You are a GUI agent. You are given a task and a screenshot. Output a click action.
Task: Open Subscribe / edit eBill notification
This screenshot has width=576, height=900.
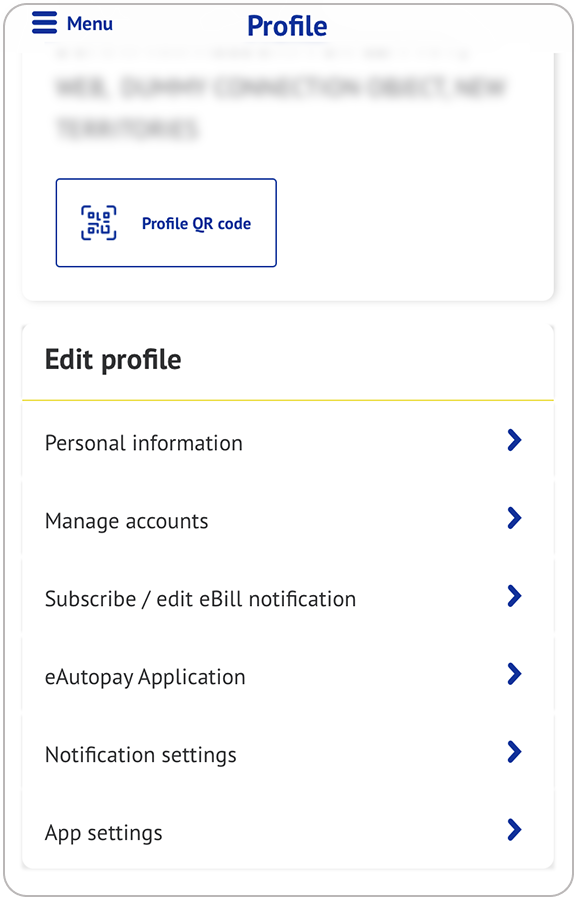pyautogui.click(x=288, y=598)
